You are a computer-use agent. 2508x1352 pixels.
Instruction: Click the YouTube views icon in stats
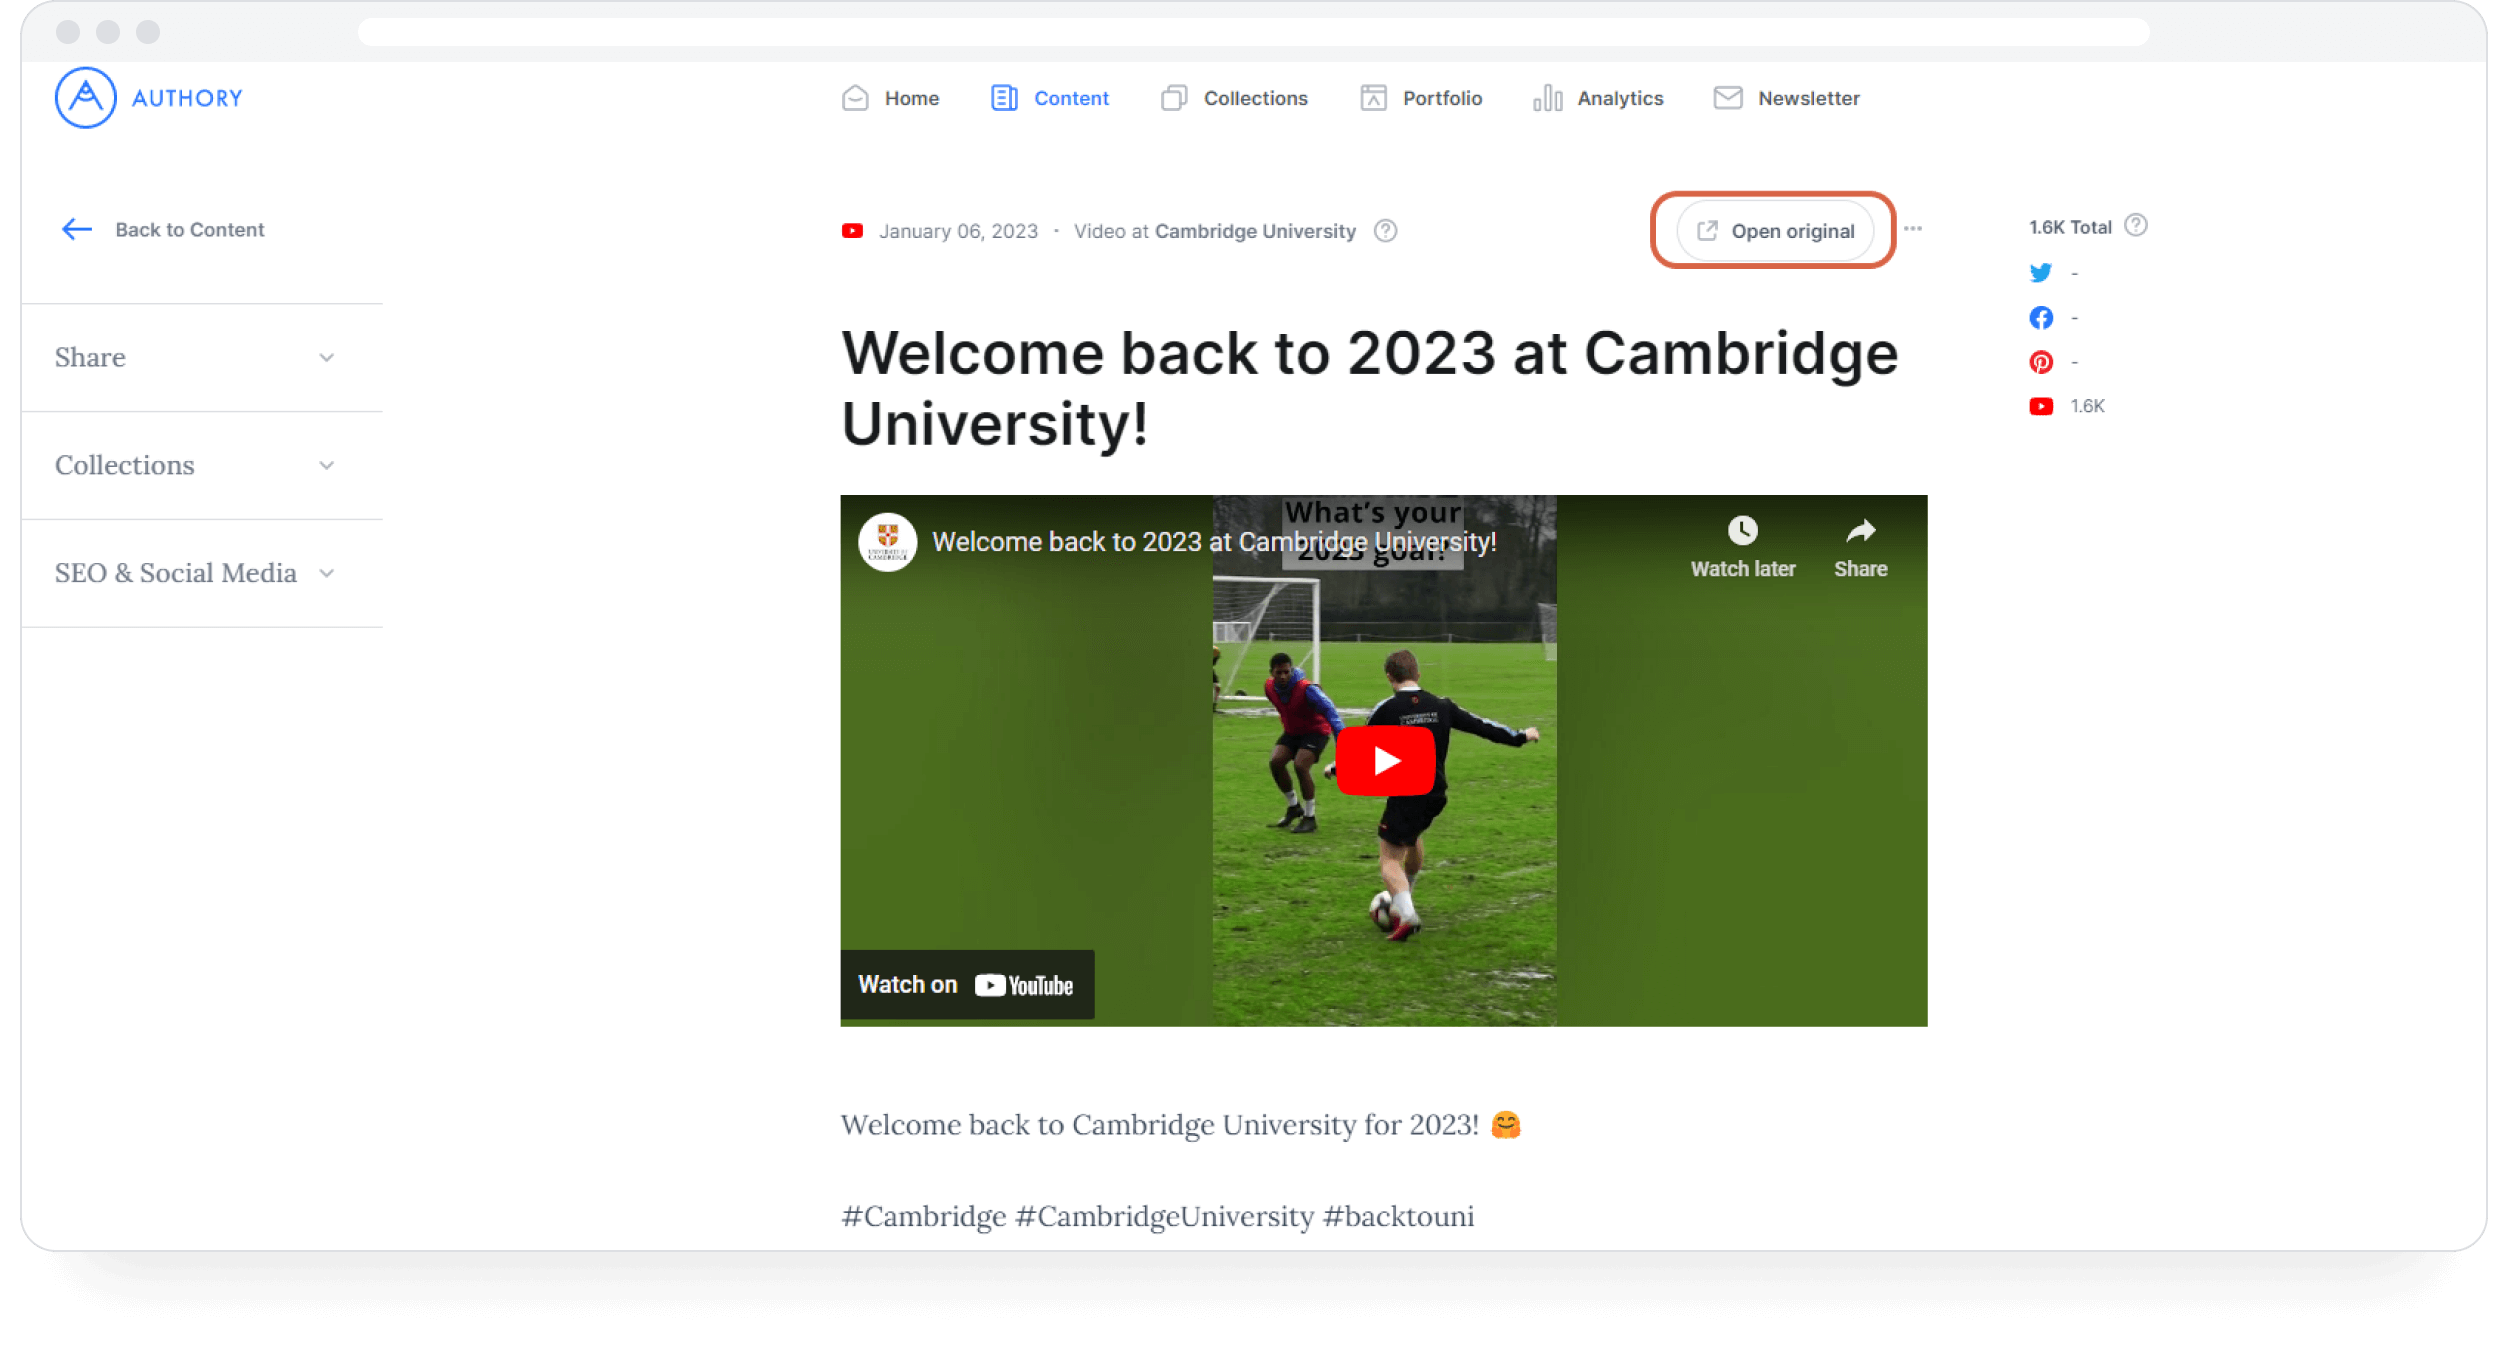(2040, 406)
